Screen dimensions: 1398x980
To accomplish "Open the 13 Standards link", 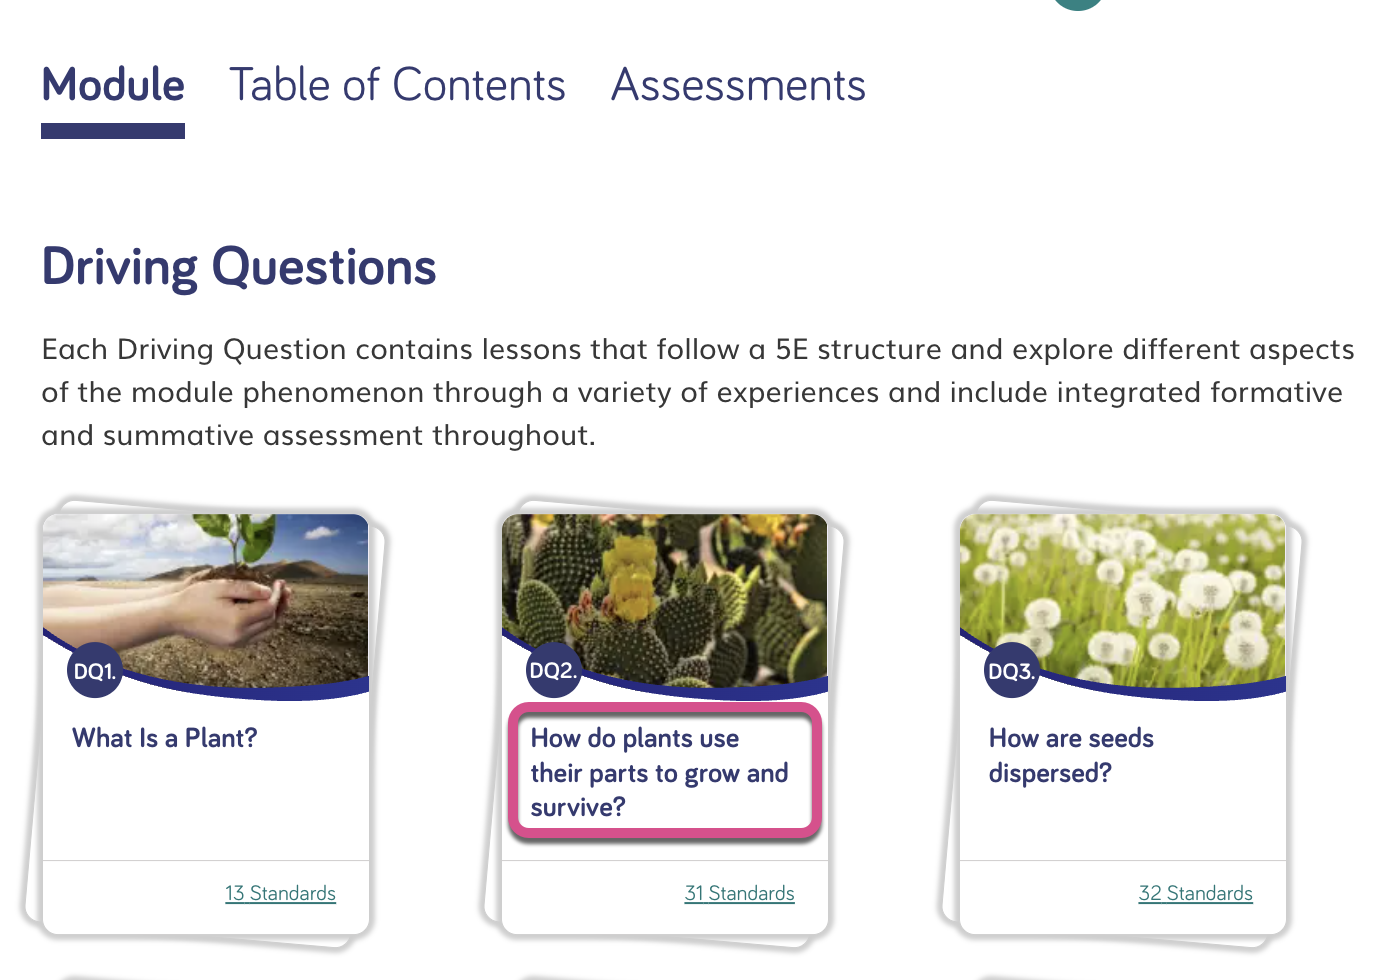I will pos(280,893).
